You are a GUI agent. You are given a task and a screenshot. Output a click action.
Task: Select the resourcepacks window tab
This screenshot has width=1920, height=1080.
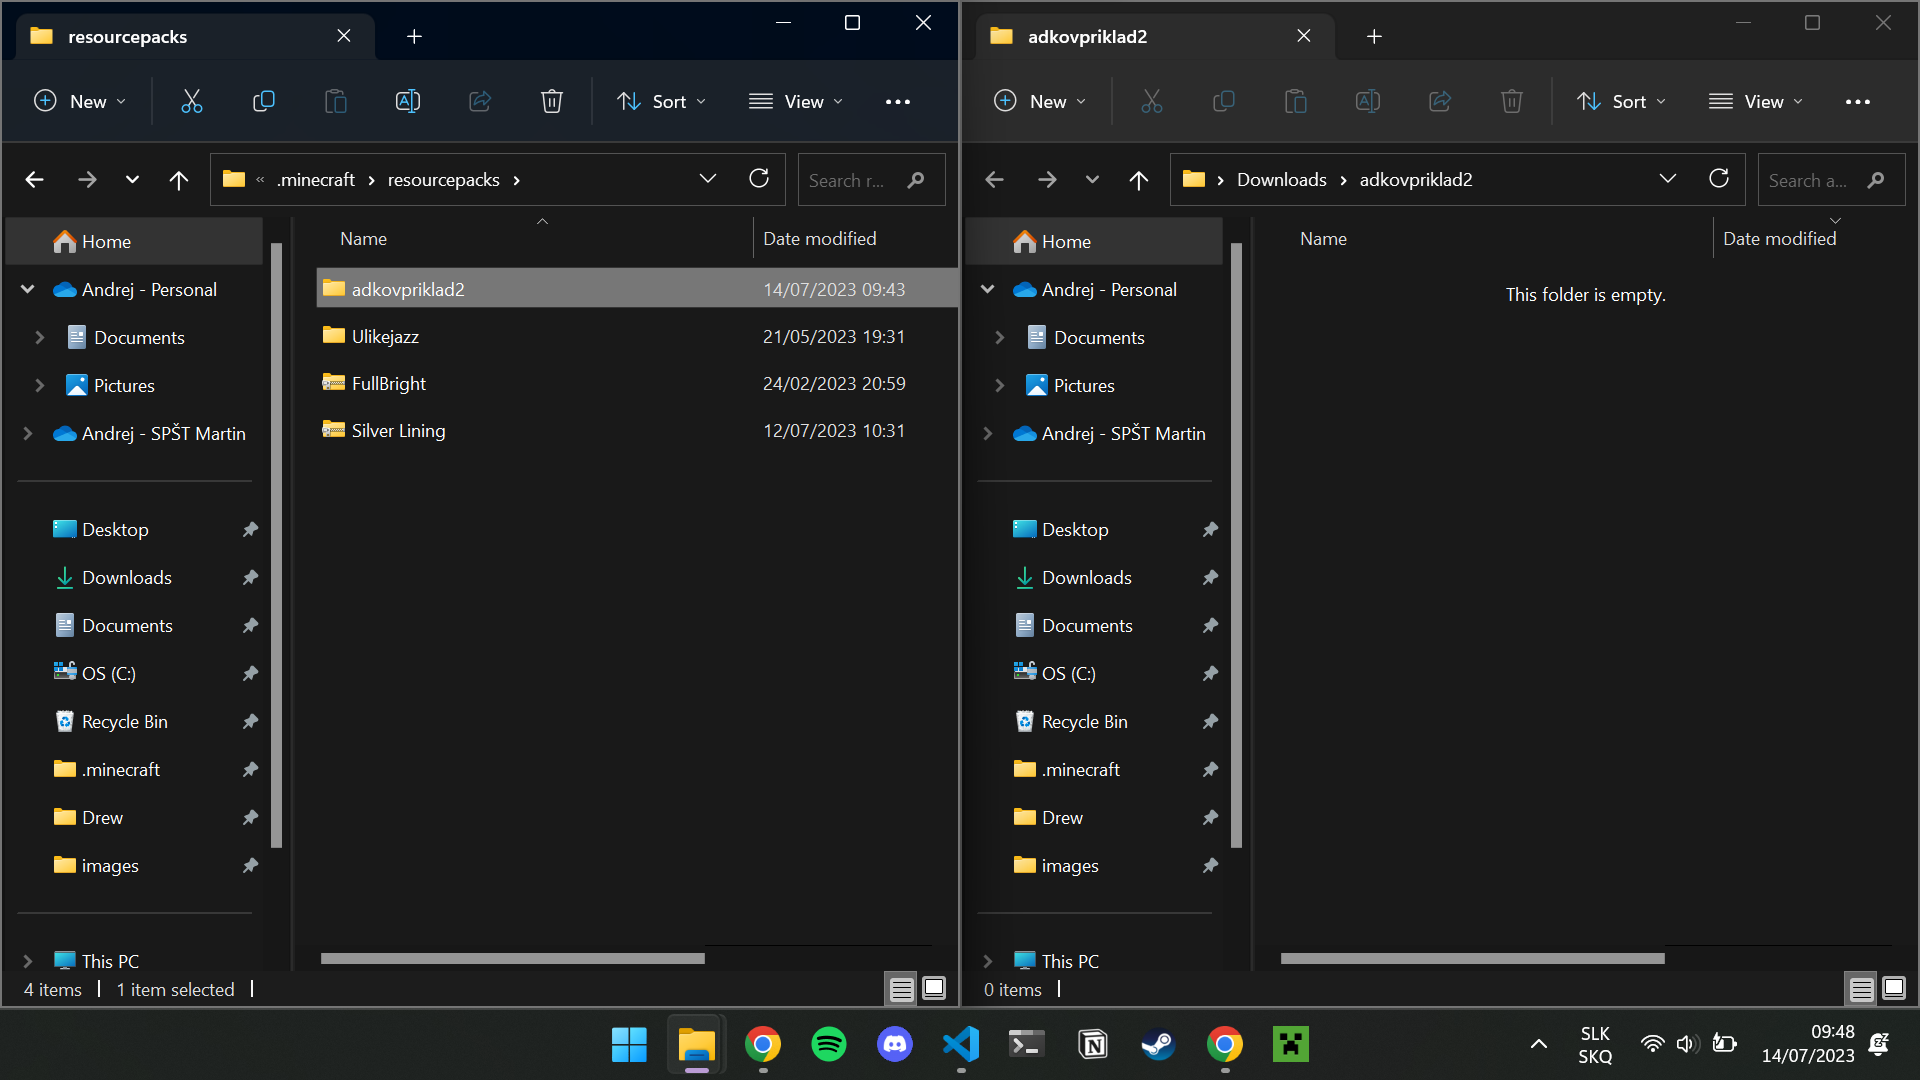coord(195,37)
